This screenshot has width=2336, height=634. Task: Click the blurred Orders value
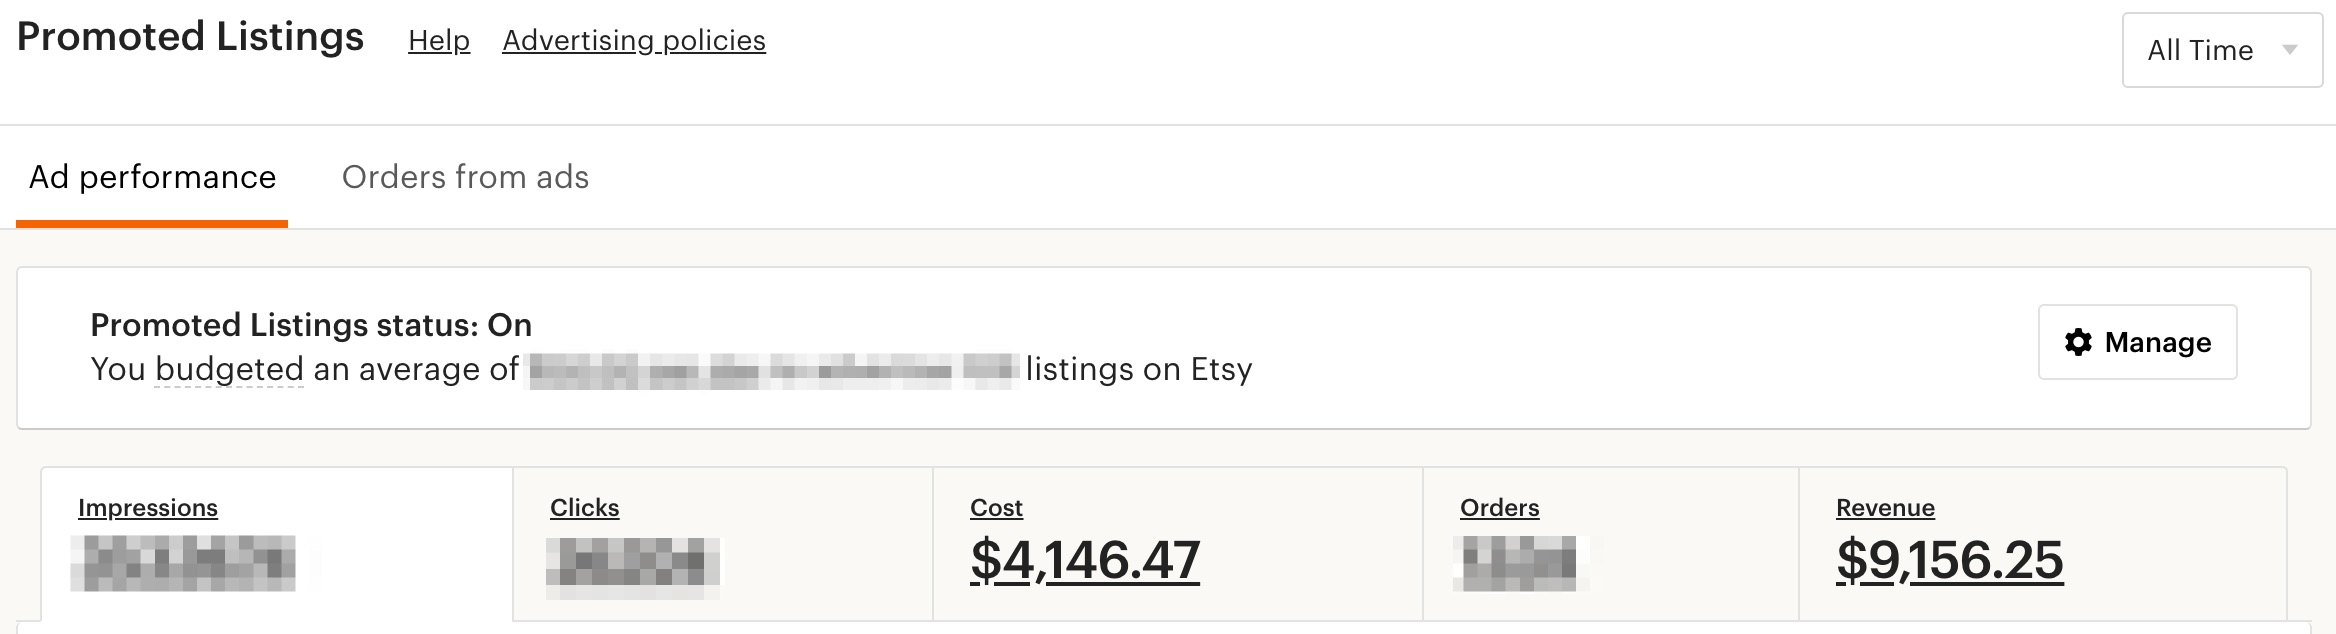tap(1519, 563)
